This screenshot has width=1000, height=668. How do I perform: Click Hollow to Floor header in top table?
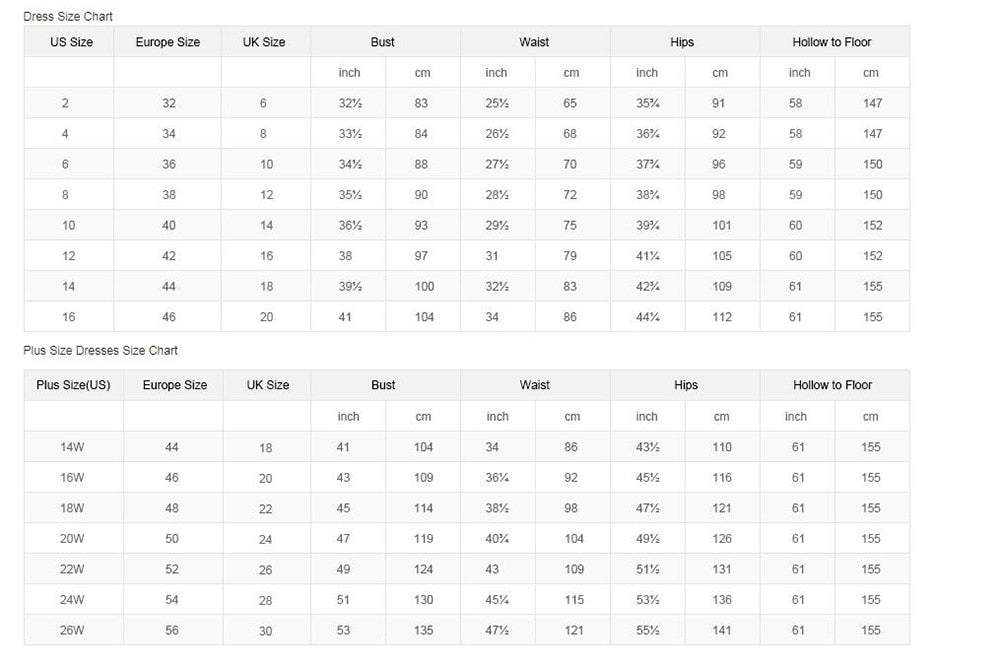click(x=832, y=42)
